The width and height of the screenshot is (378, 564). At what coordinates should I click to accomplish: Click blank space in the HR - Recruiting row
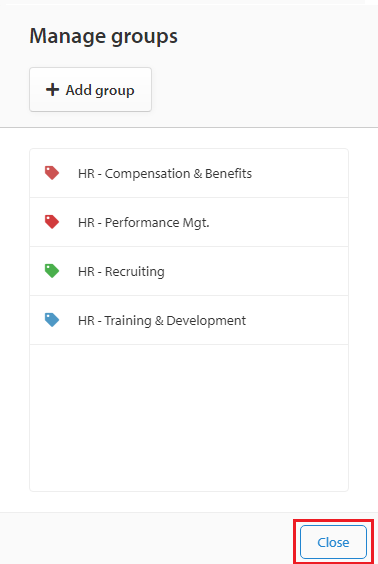(x=255, y=271)
